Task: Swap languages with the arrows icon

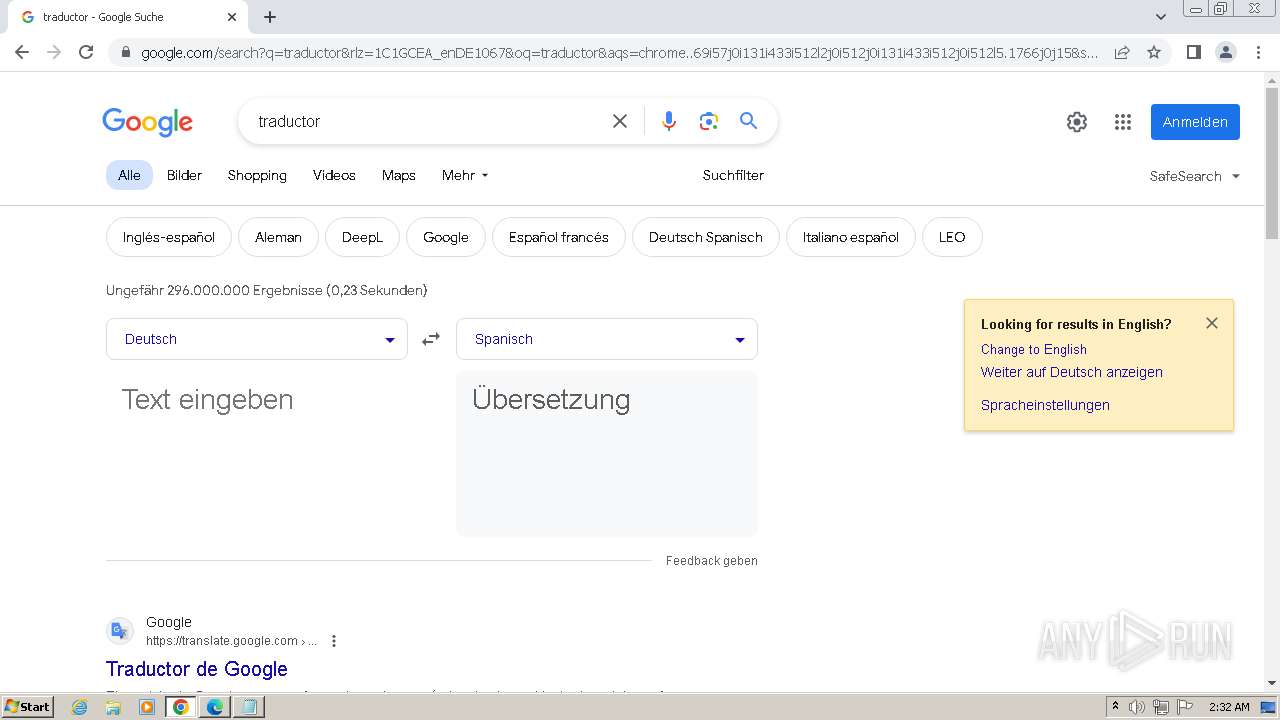Action: click(x=431, y=339)
